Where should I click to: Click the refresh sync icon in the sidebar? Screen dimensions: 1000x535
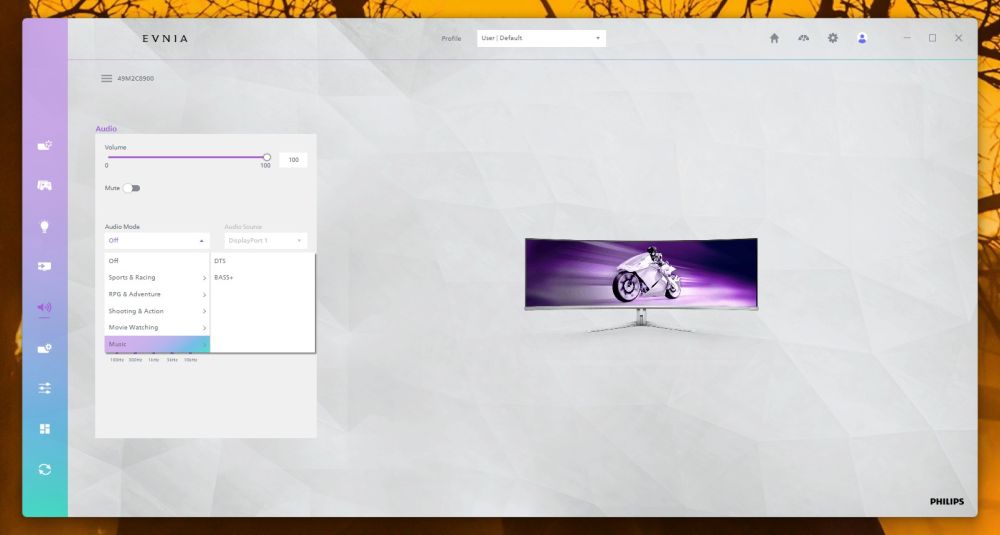coord(44,469)
